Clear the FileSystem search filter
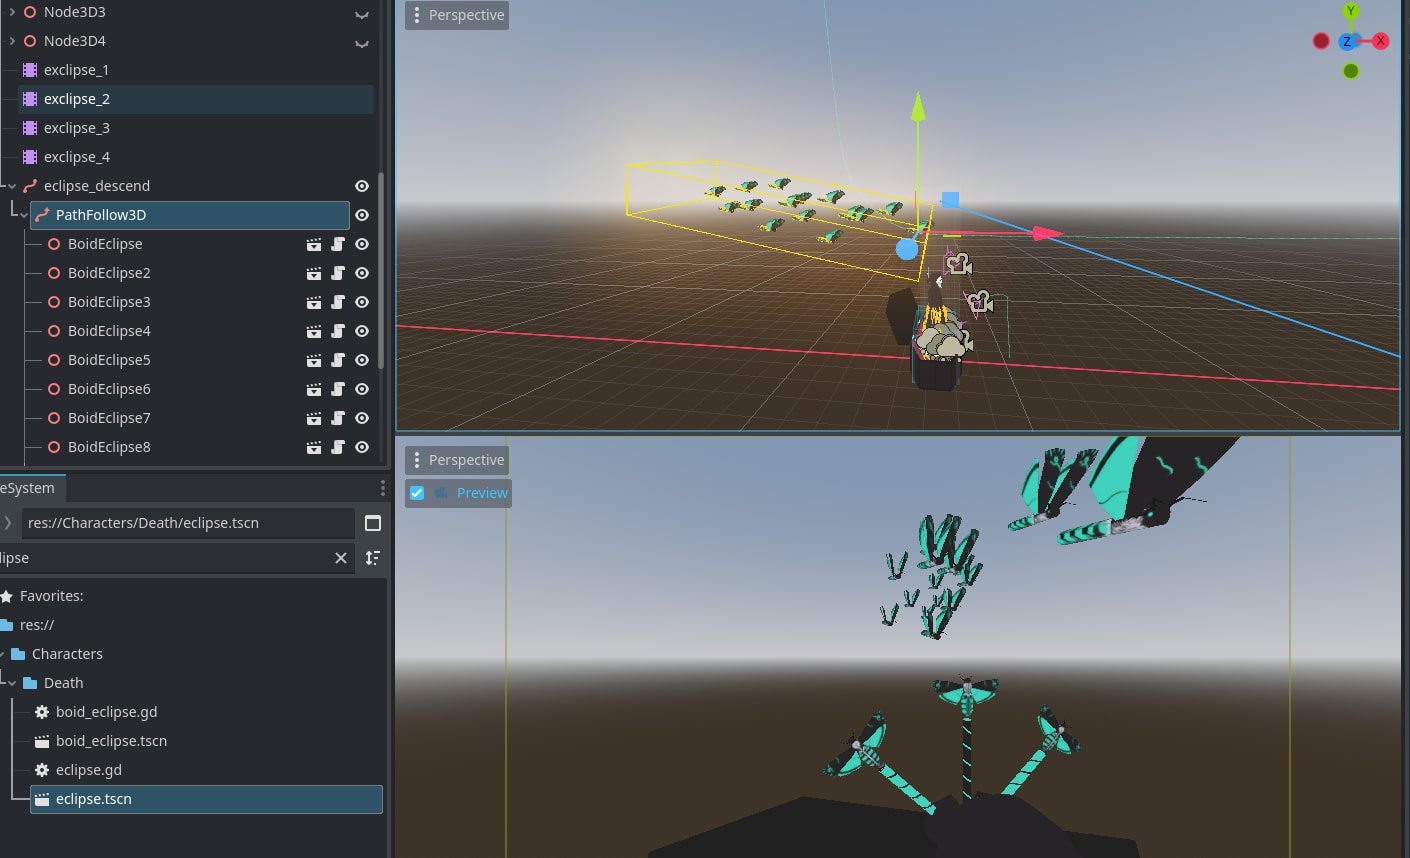 341,558
